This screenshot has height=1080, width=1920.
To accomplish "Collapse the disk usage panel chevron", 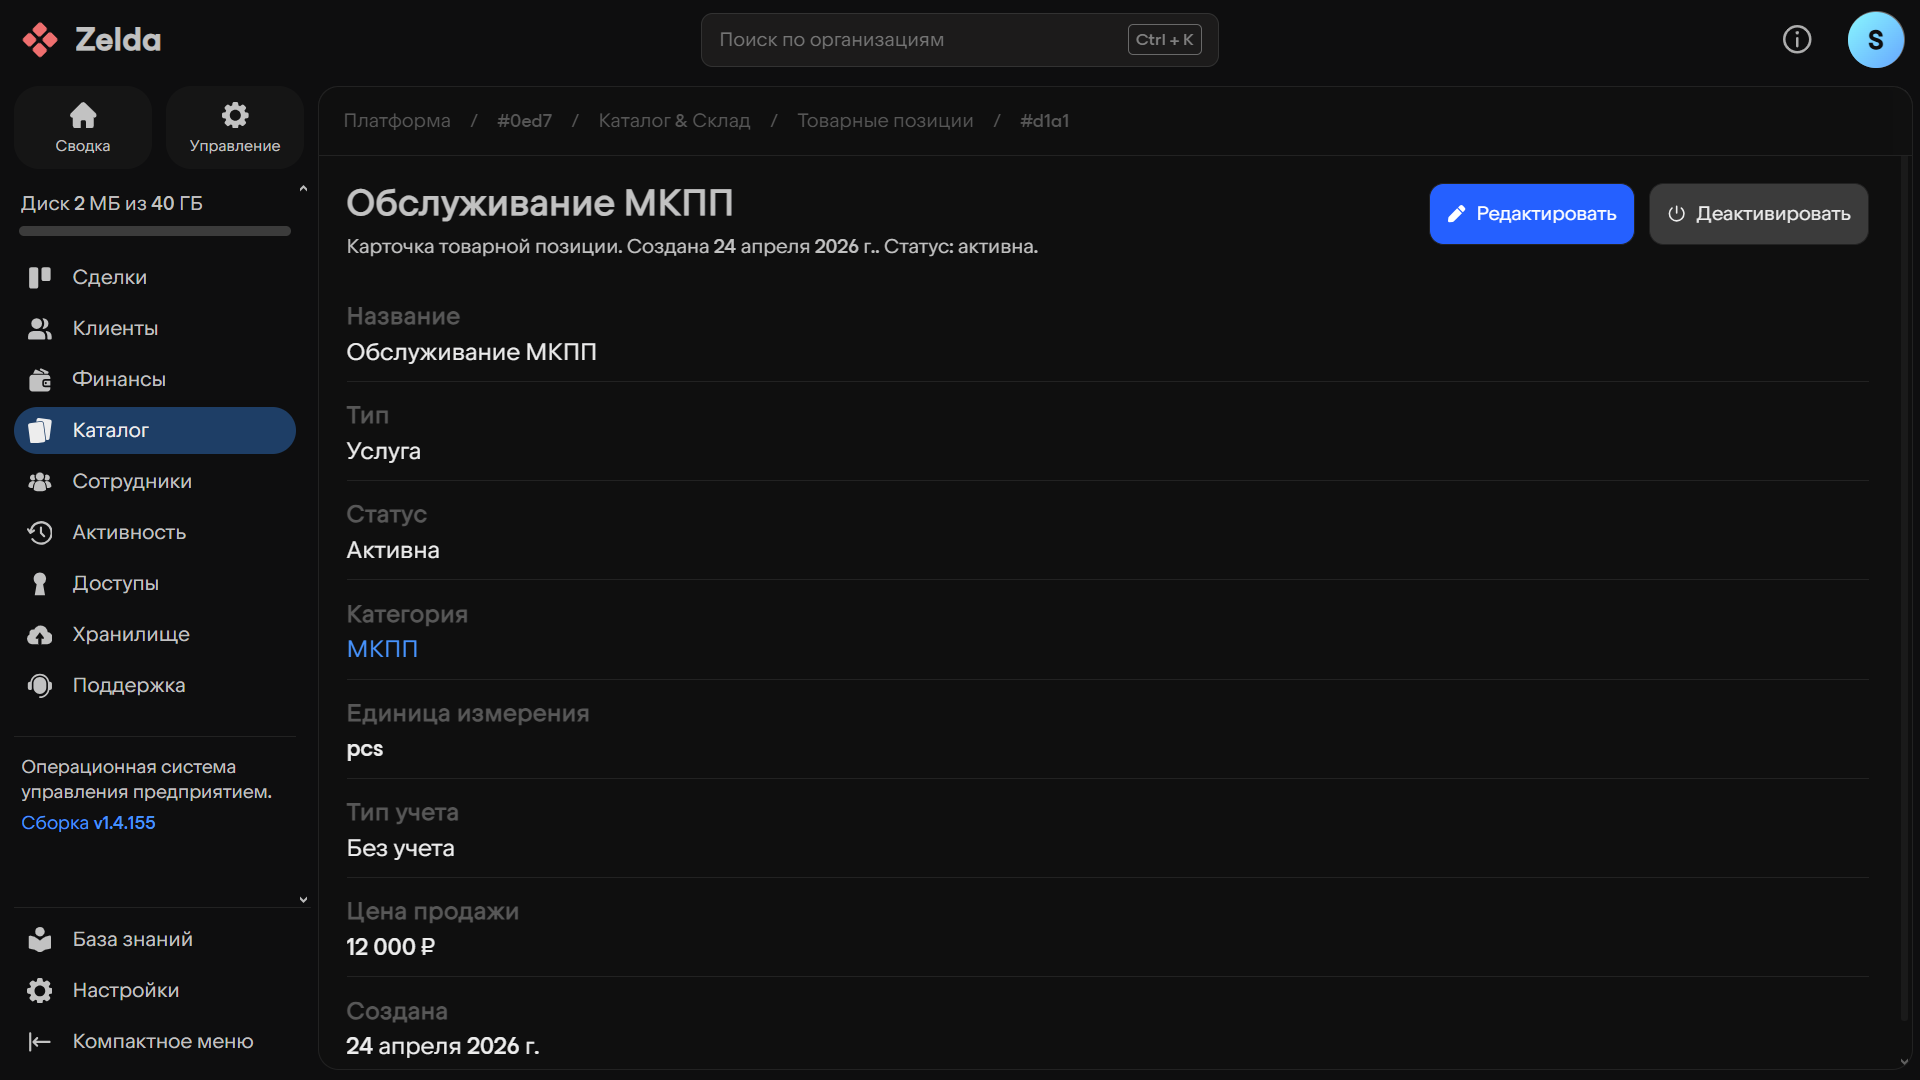I will point(303,189).
